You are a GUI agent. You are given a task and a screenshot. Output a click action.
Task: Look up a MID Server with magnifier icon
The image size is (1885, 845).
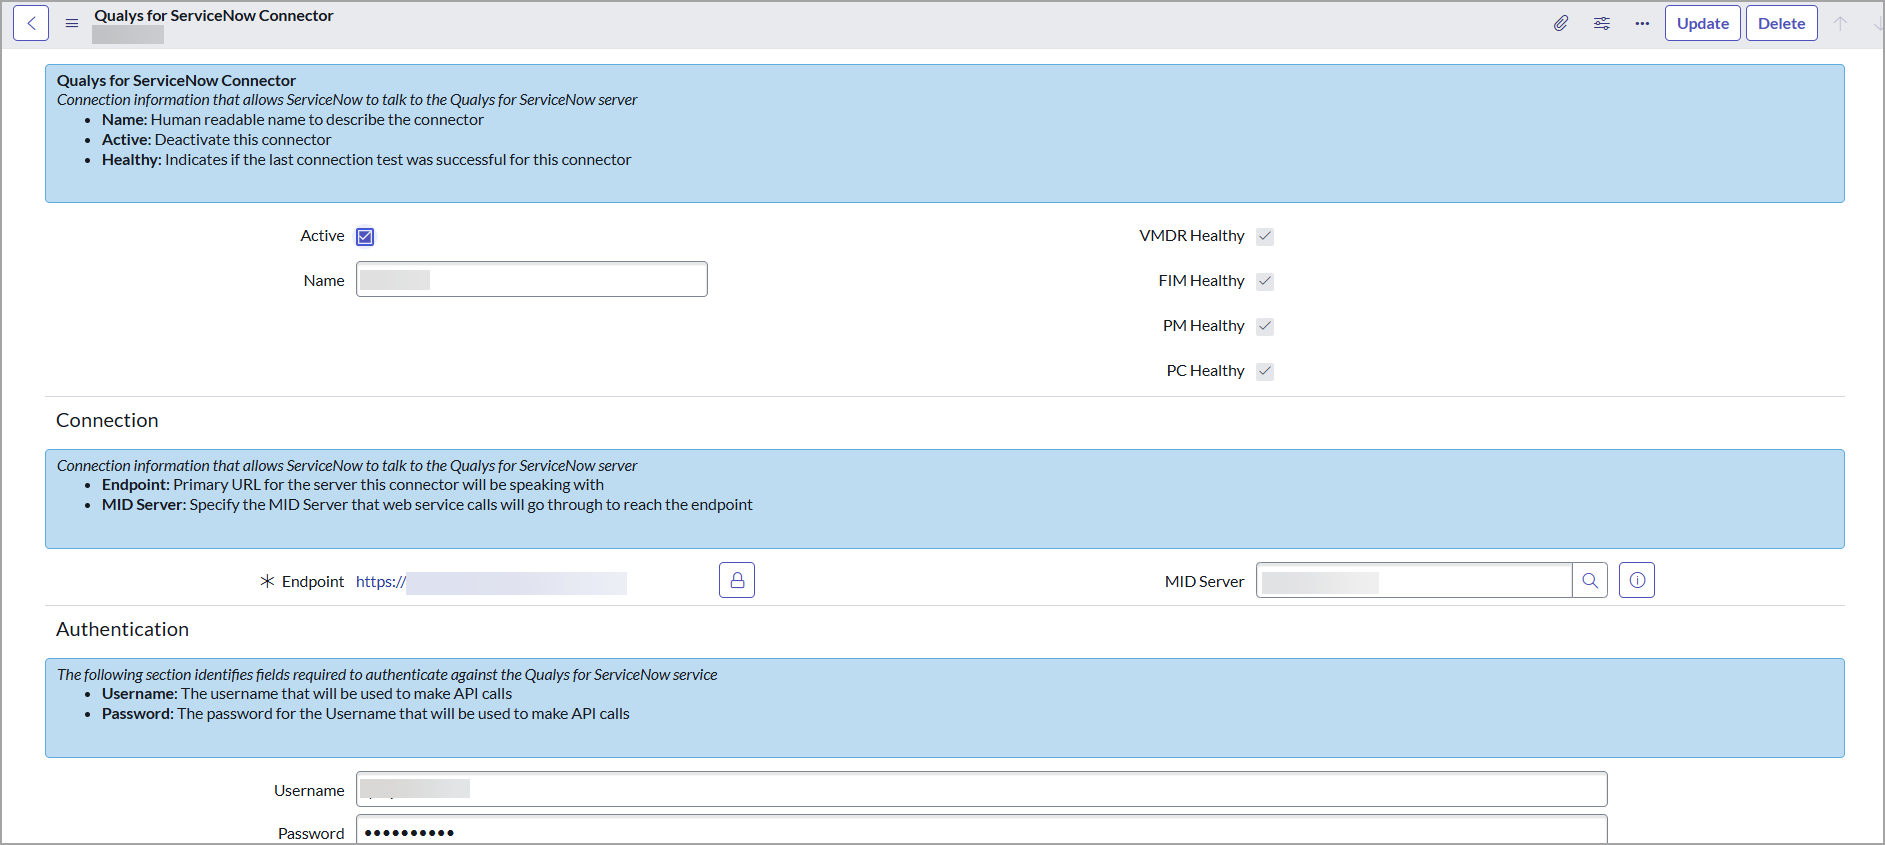click(x=1590, y=580)
